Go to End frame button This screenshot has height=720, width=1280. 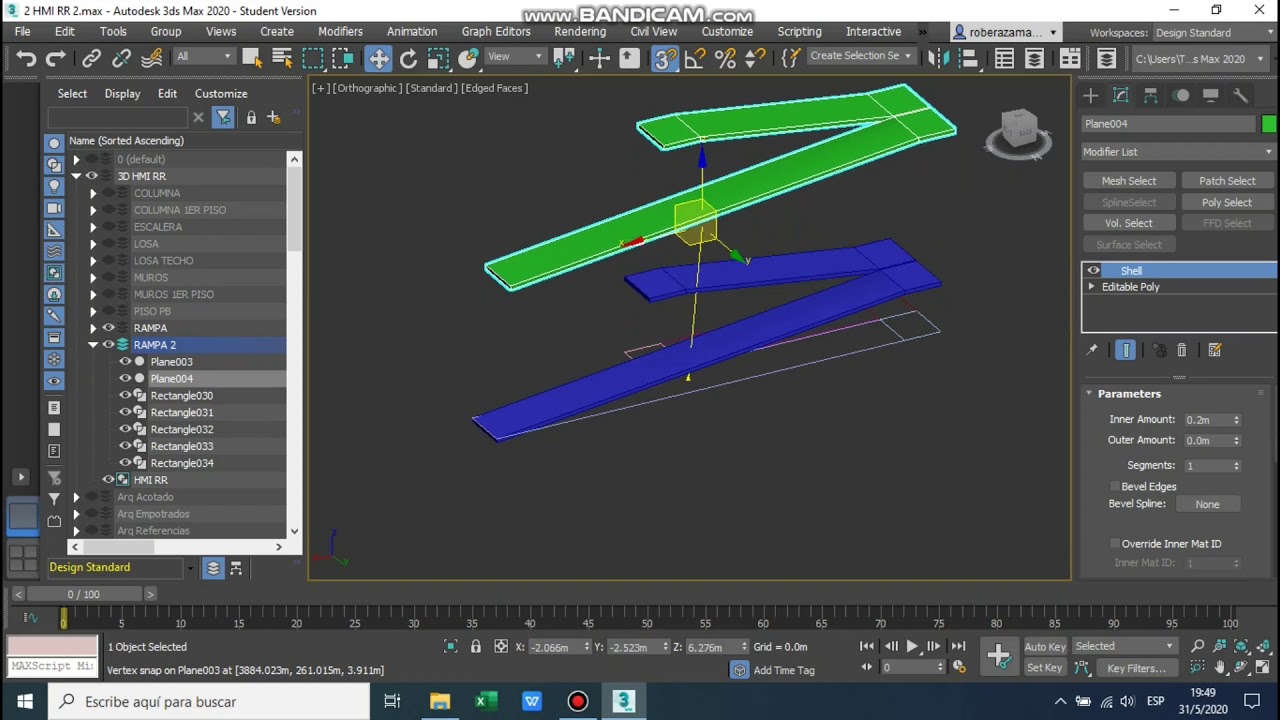(958, 647)
